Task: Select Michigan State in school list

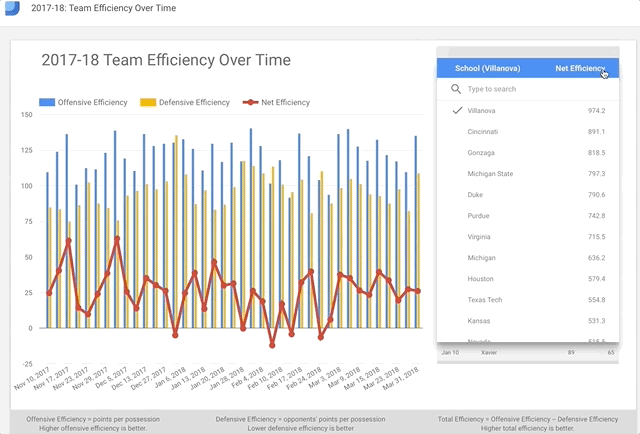Action: (528, 174)
